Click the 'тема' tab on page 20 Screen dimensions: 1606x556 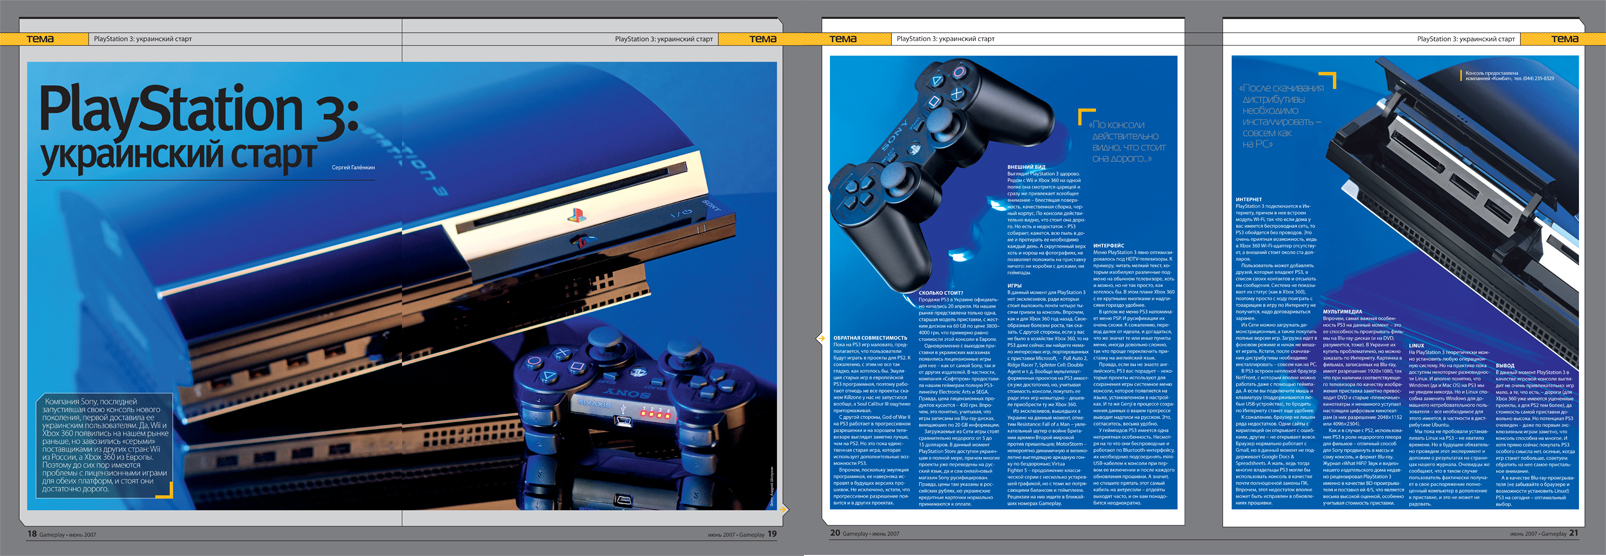tap(843, 39)
